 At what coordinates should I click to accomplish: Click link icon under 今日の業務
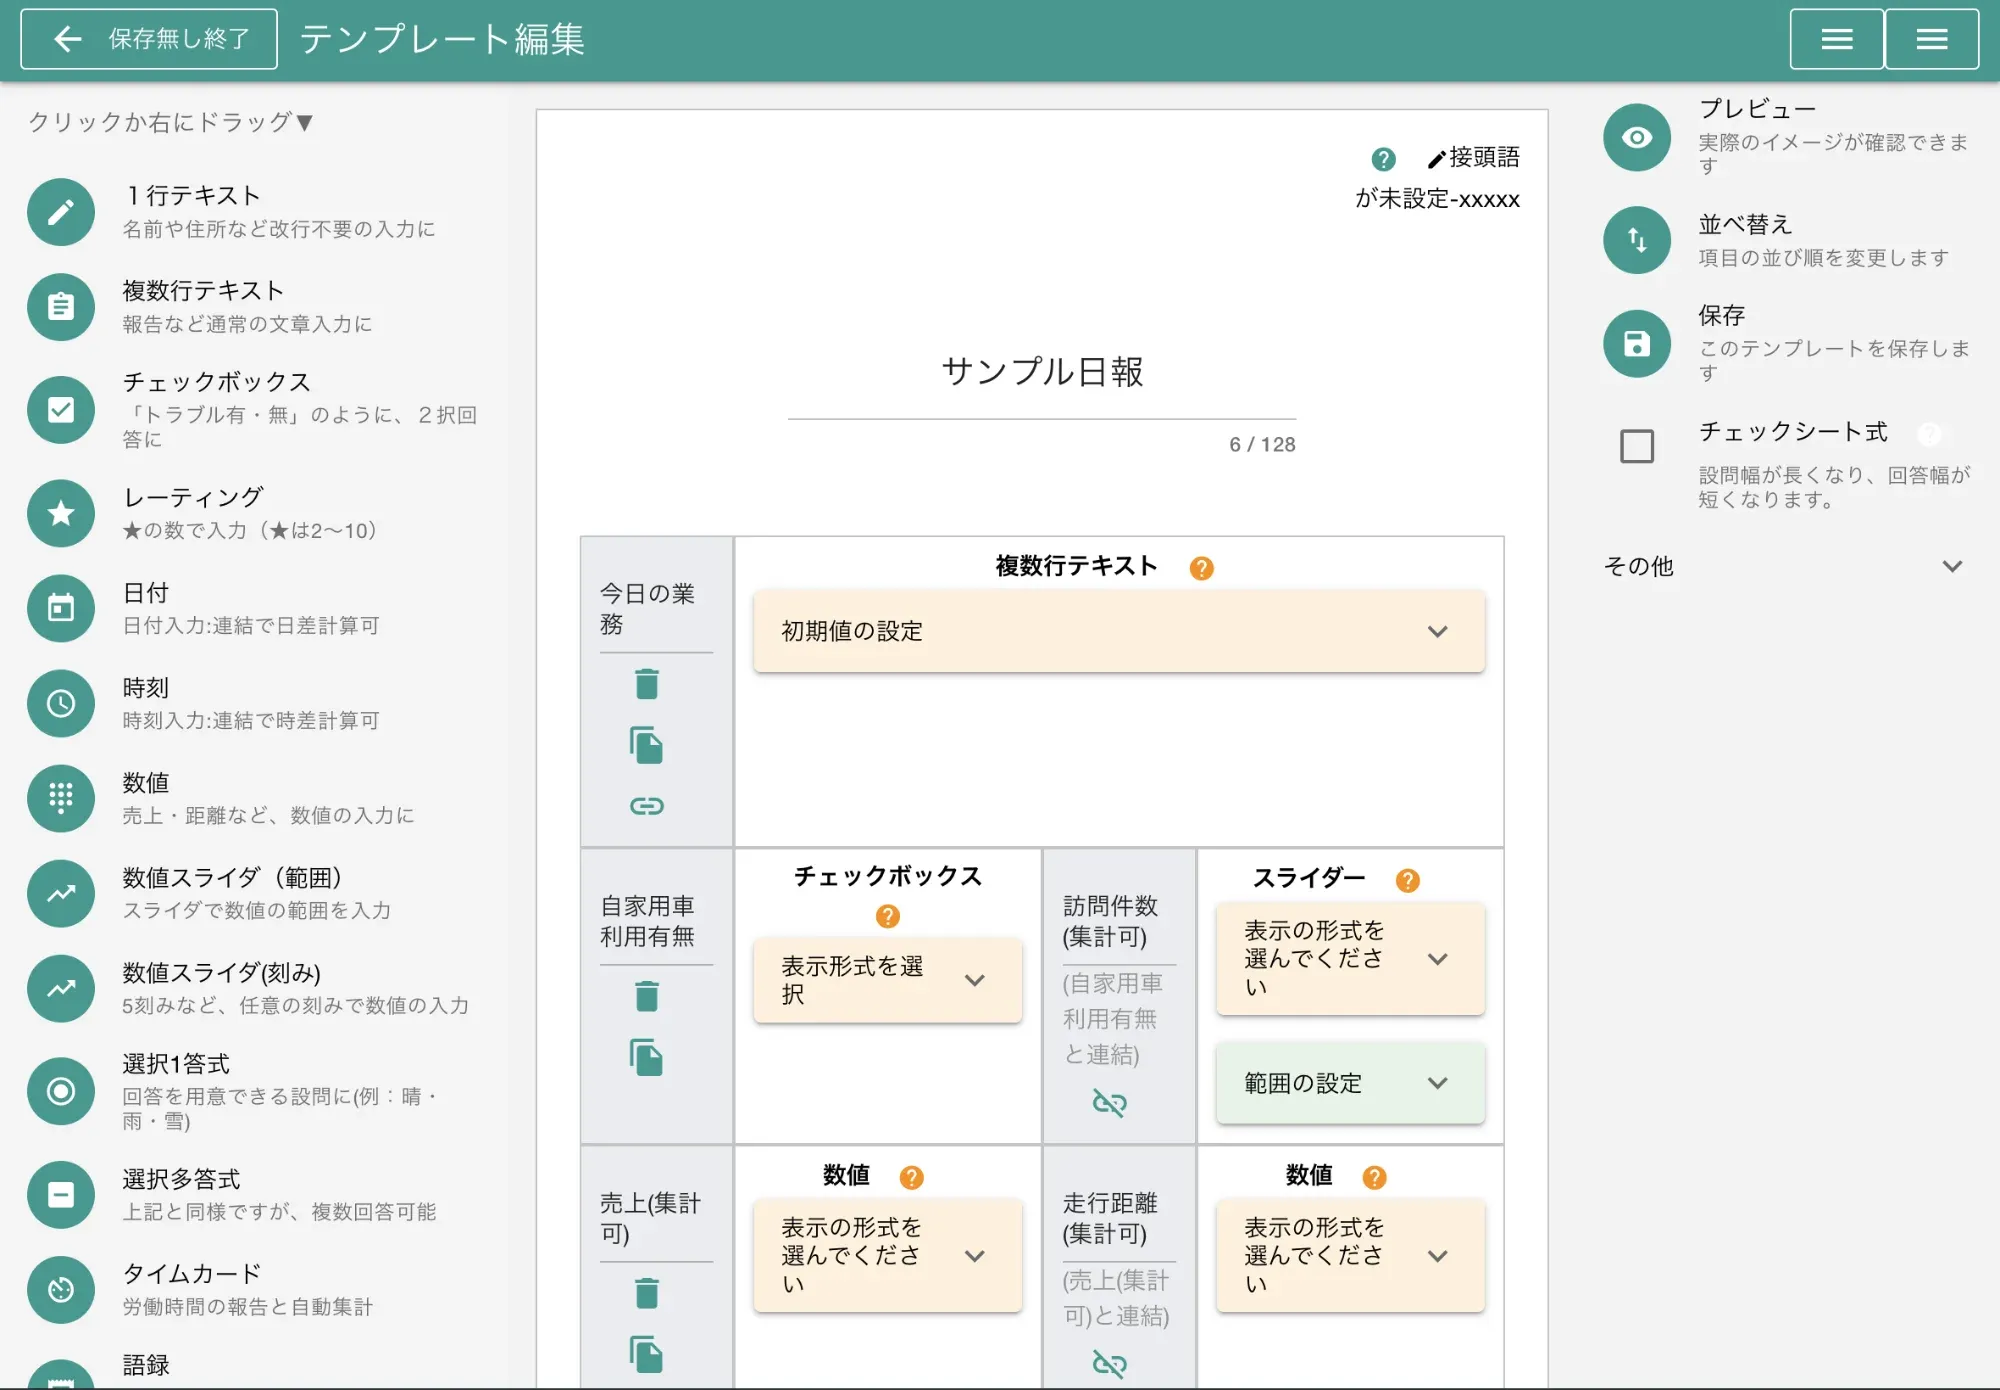point(647,806)
